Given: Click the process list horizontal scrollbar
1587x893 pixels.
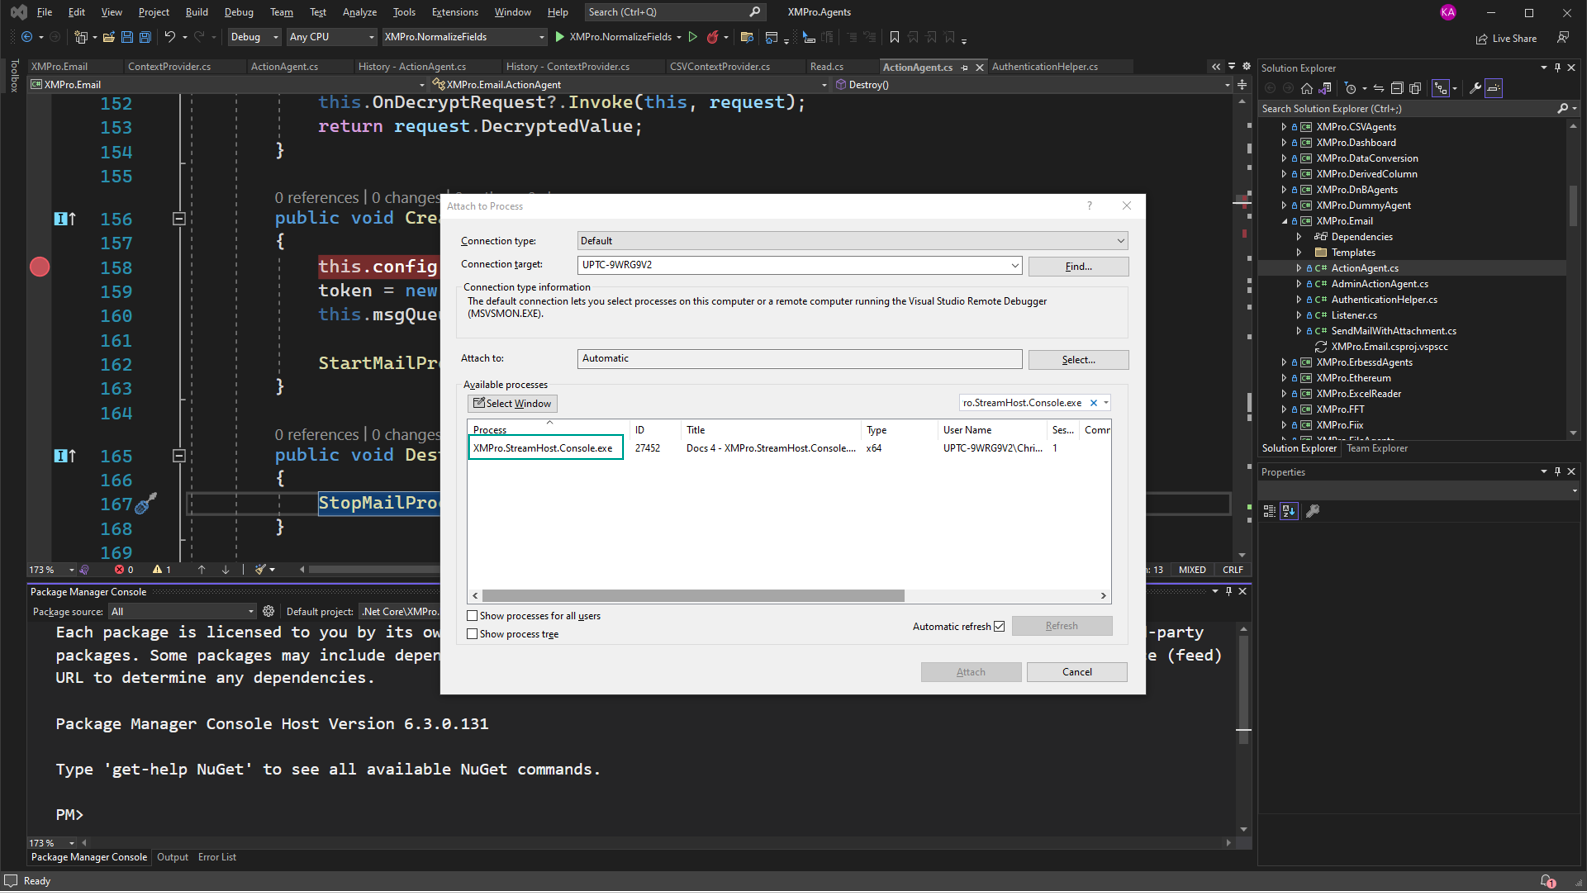Looking at the screenshot, I should 693,596.
